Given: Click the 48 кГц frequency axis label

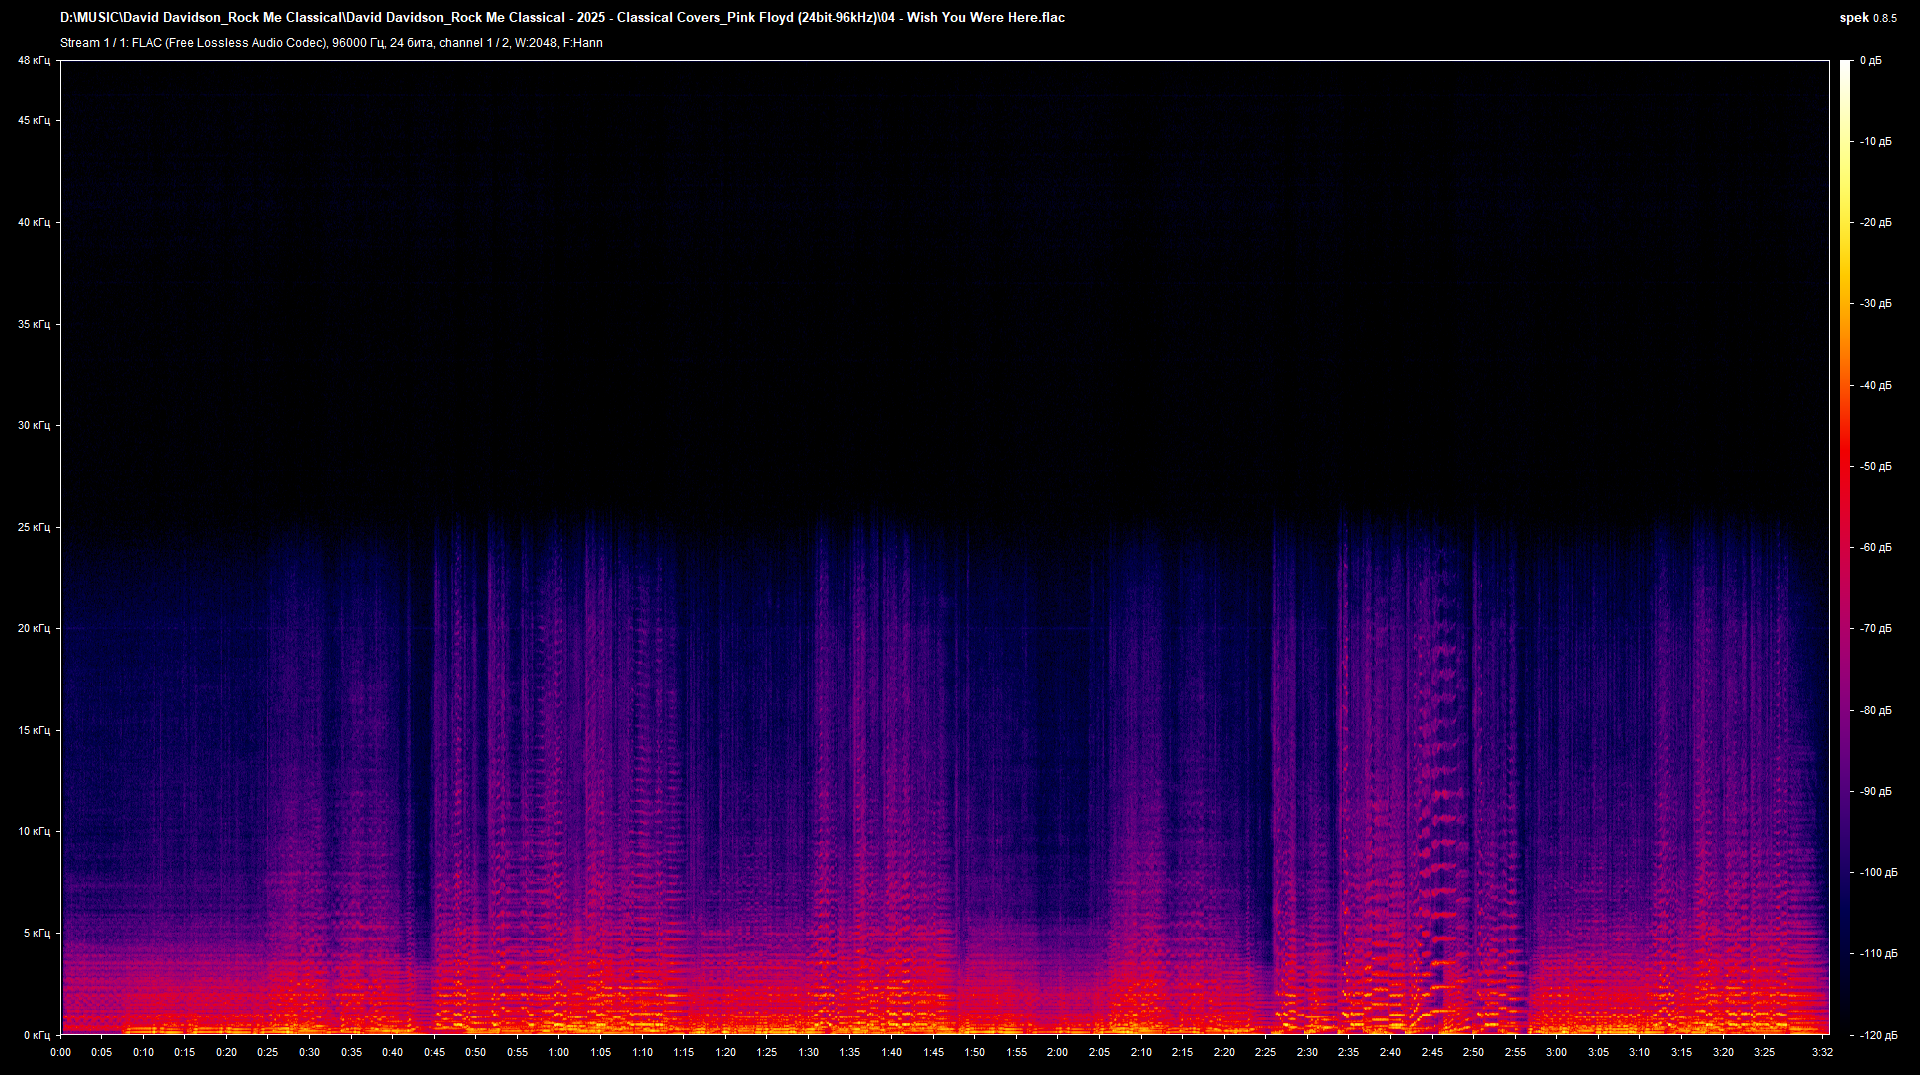Looking at the screenshot, I should tap(34, 61).
